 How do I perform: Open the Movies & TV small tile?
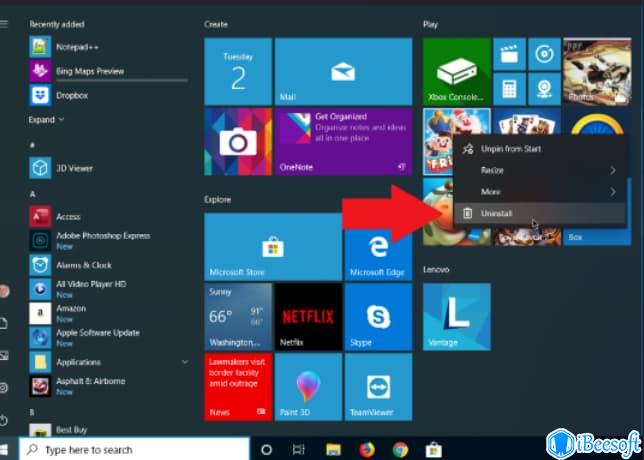(509, 54)
